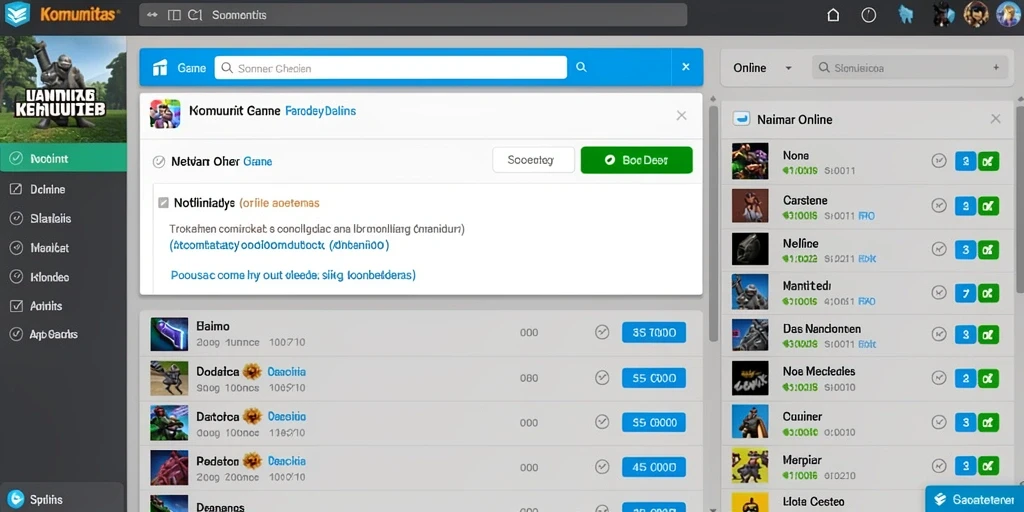
Task: Click the green action icon in Carstene row
Action: click(988, 206)
